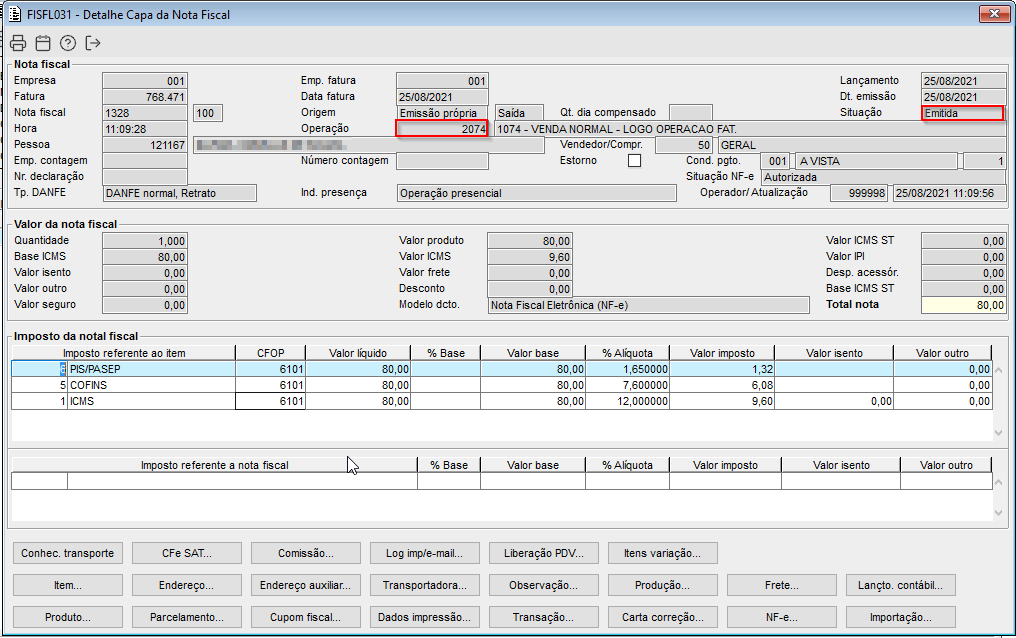The width and height of the screenshot is (1016, 638).
Task: Click the printer icon in the toolbar
Action: click(x=18, y=43)
